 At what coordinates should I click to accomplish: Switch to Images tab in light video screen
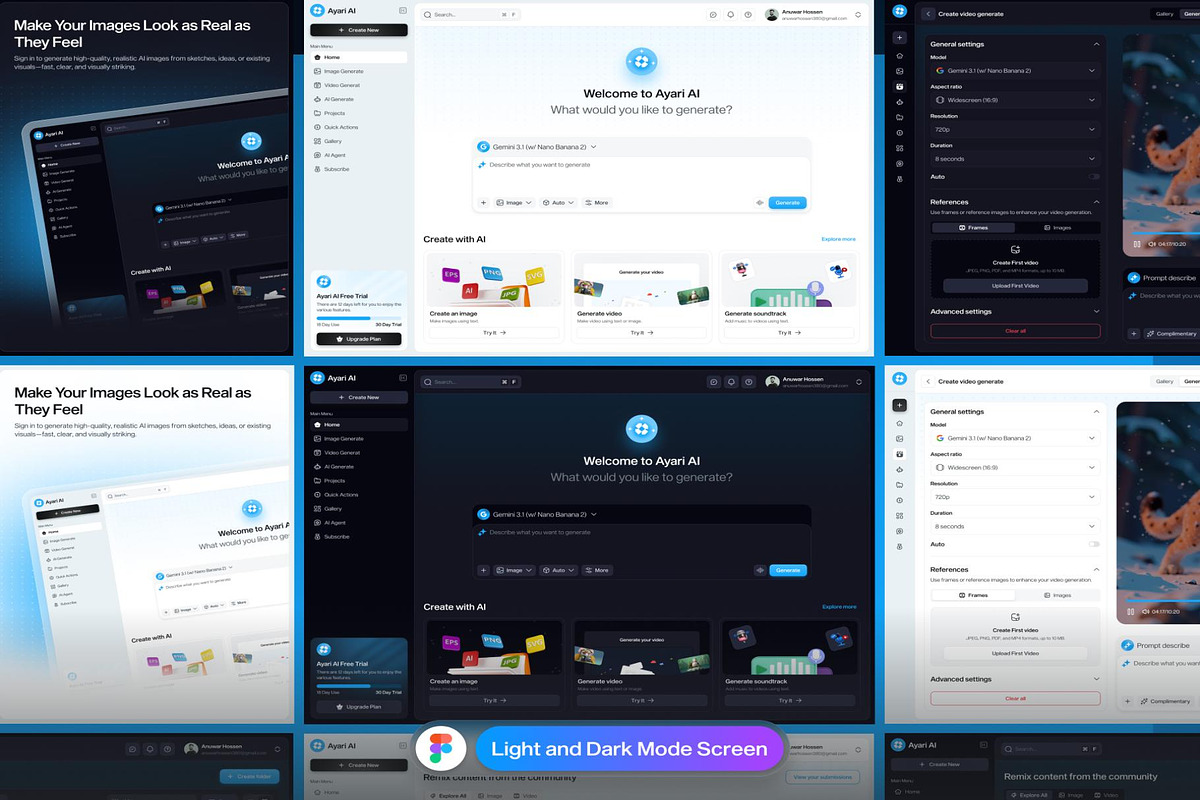click(x=1057, y=595)
